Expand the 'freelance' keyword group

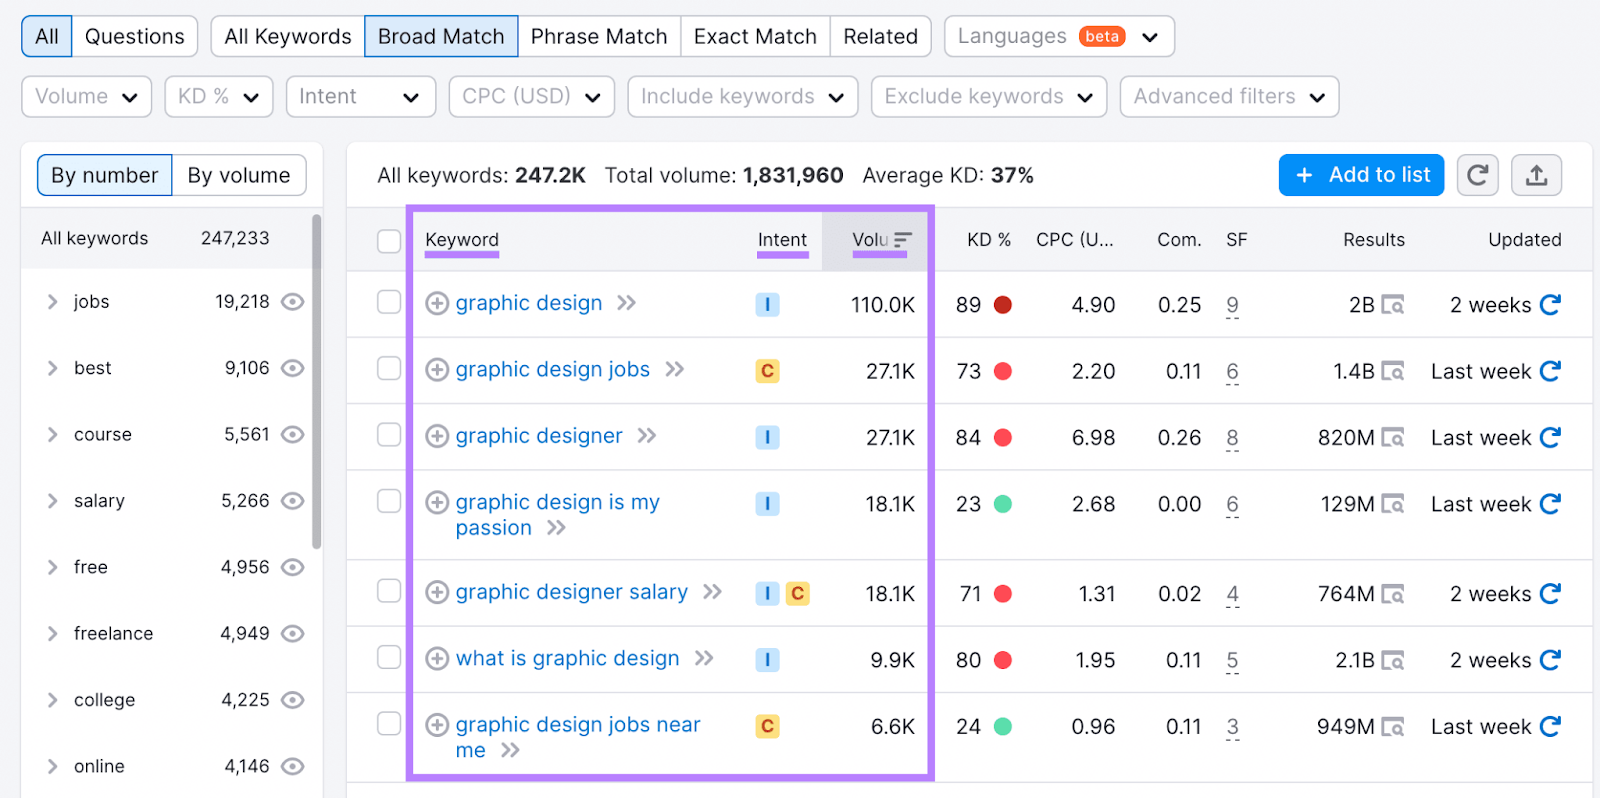[x=53, y=634]
